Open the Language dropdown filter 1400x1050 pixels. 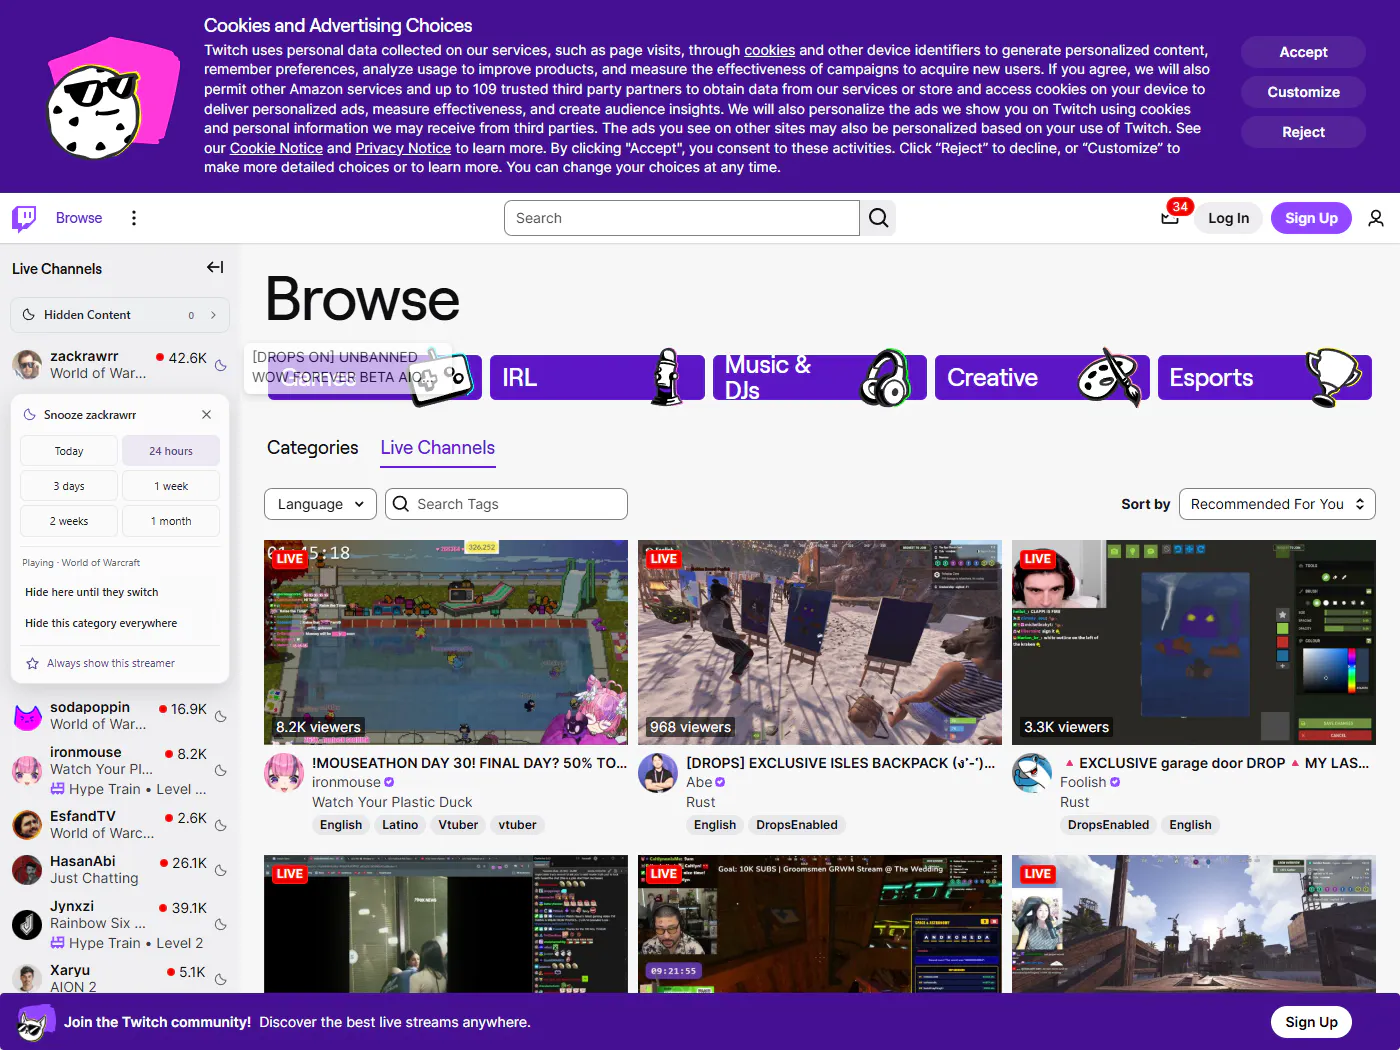[320, 504]
